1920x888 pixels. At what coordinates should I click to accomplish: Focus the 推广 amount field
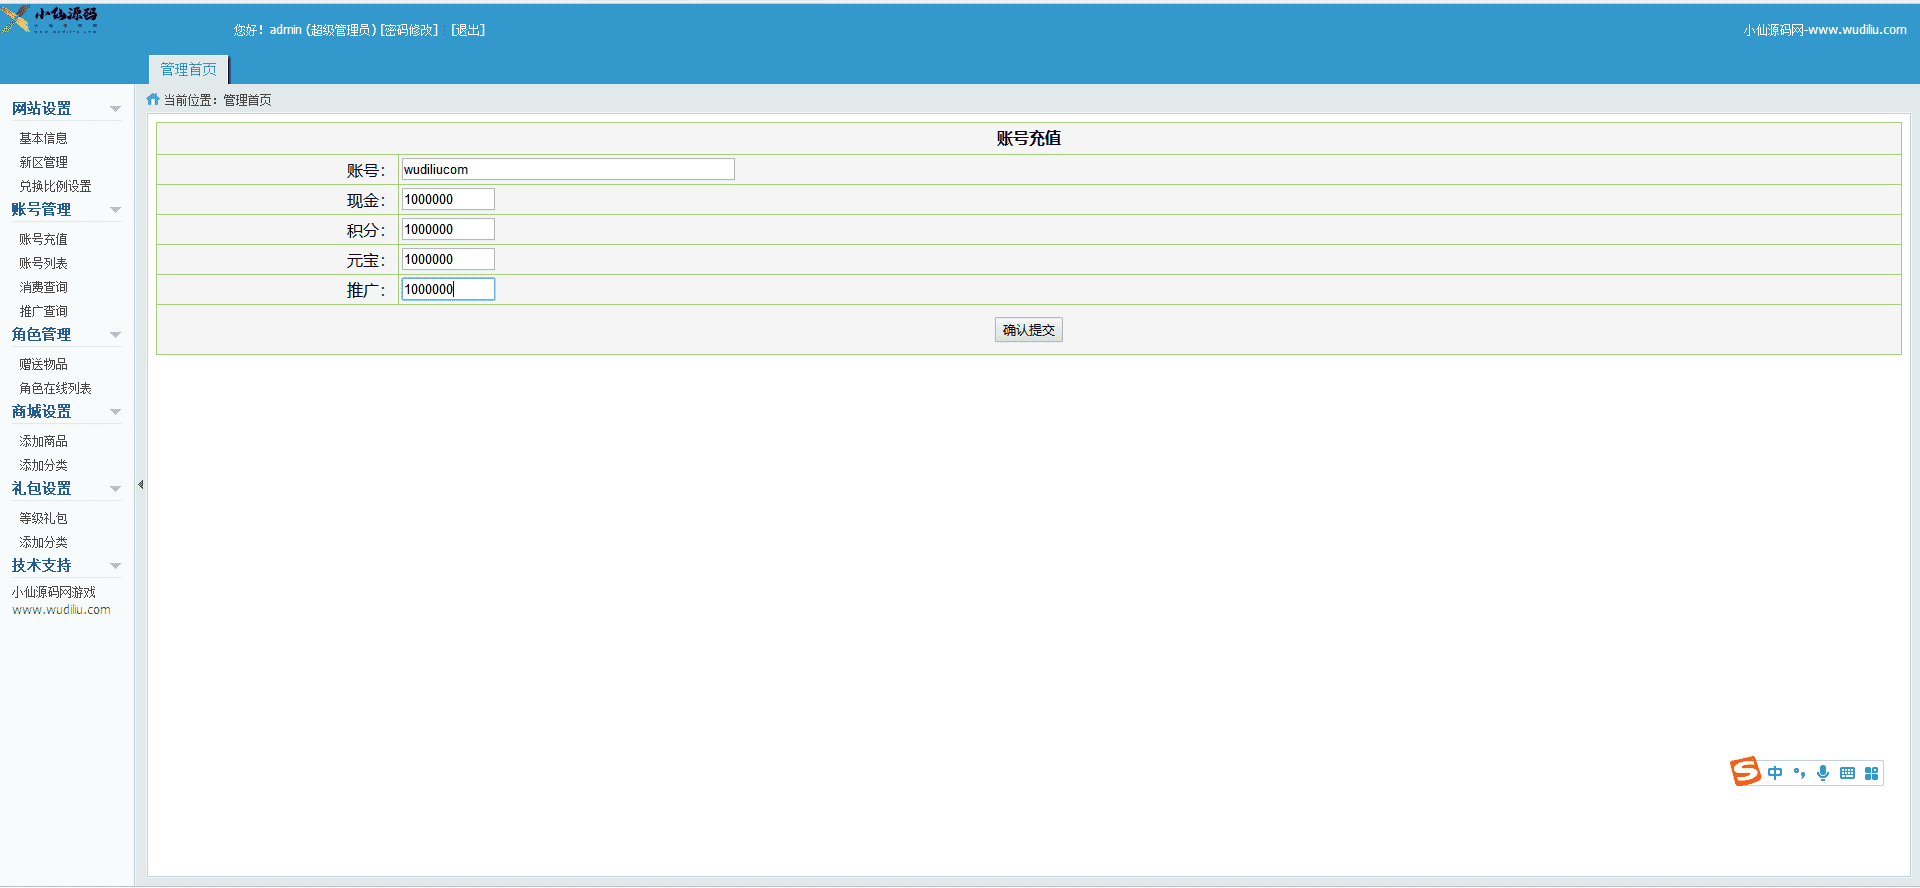coord(448,289)
